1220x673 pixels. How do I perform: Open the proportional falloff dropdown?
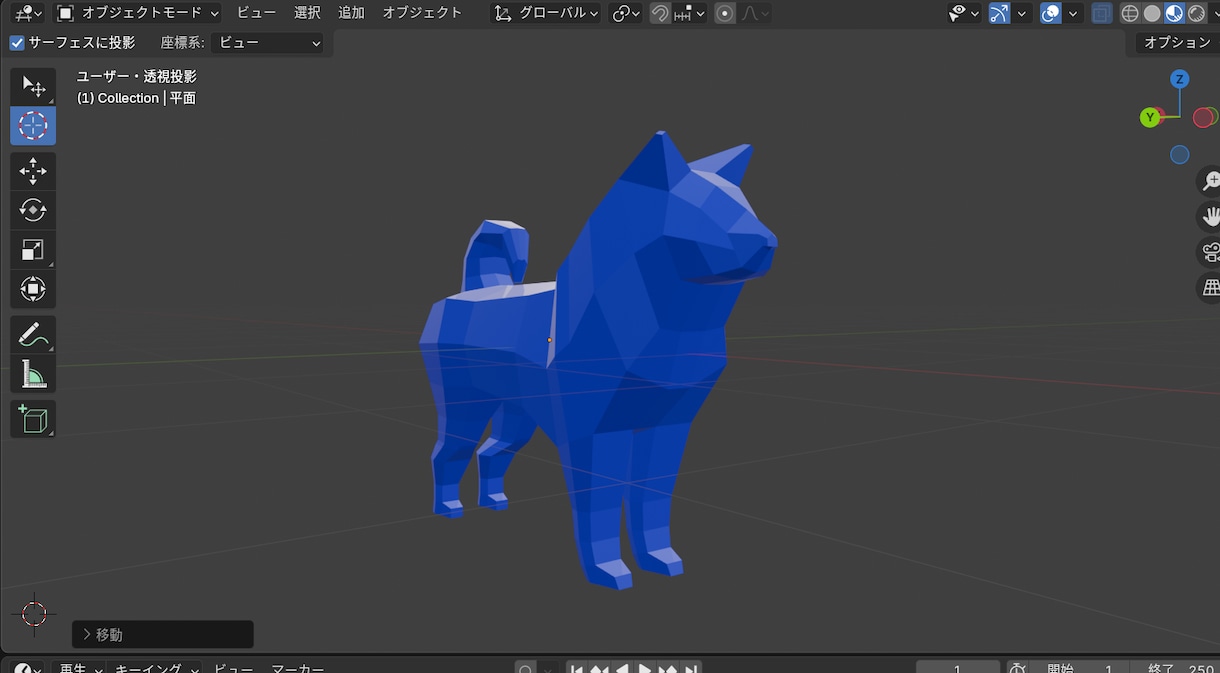[x=754, y=13]
